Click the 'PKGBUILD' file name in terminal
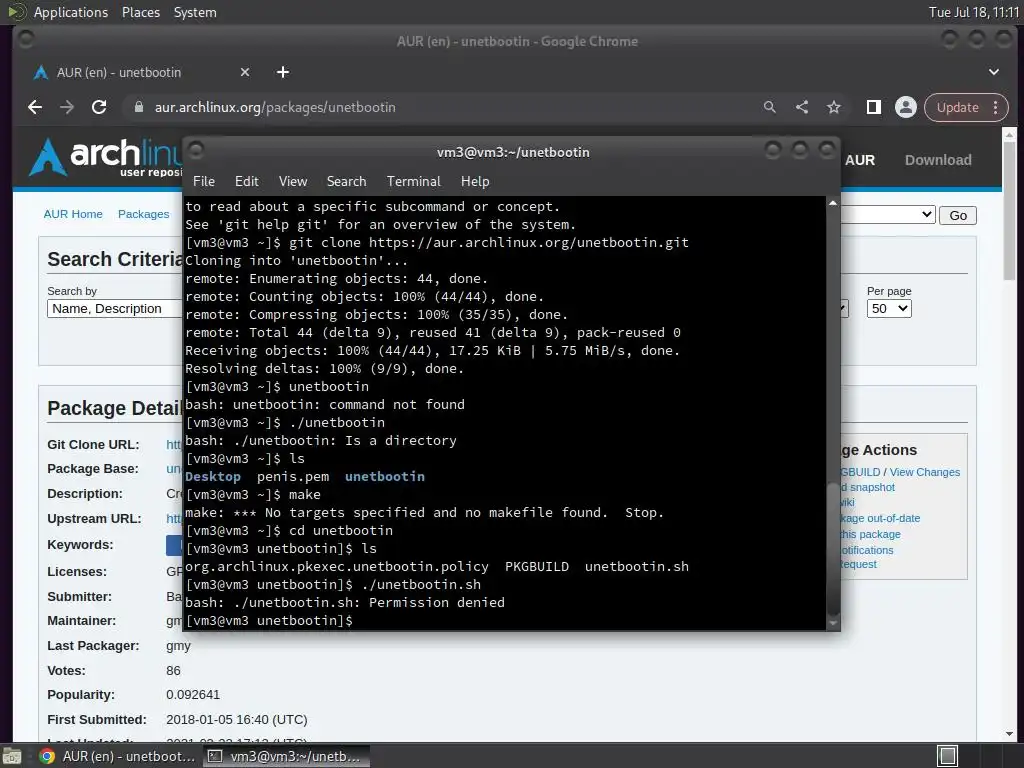The width and height of the screenshot is (1024, 768). 537,566
